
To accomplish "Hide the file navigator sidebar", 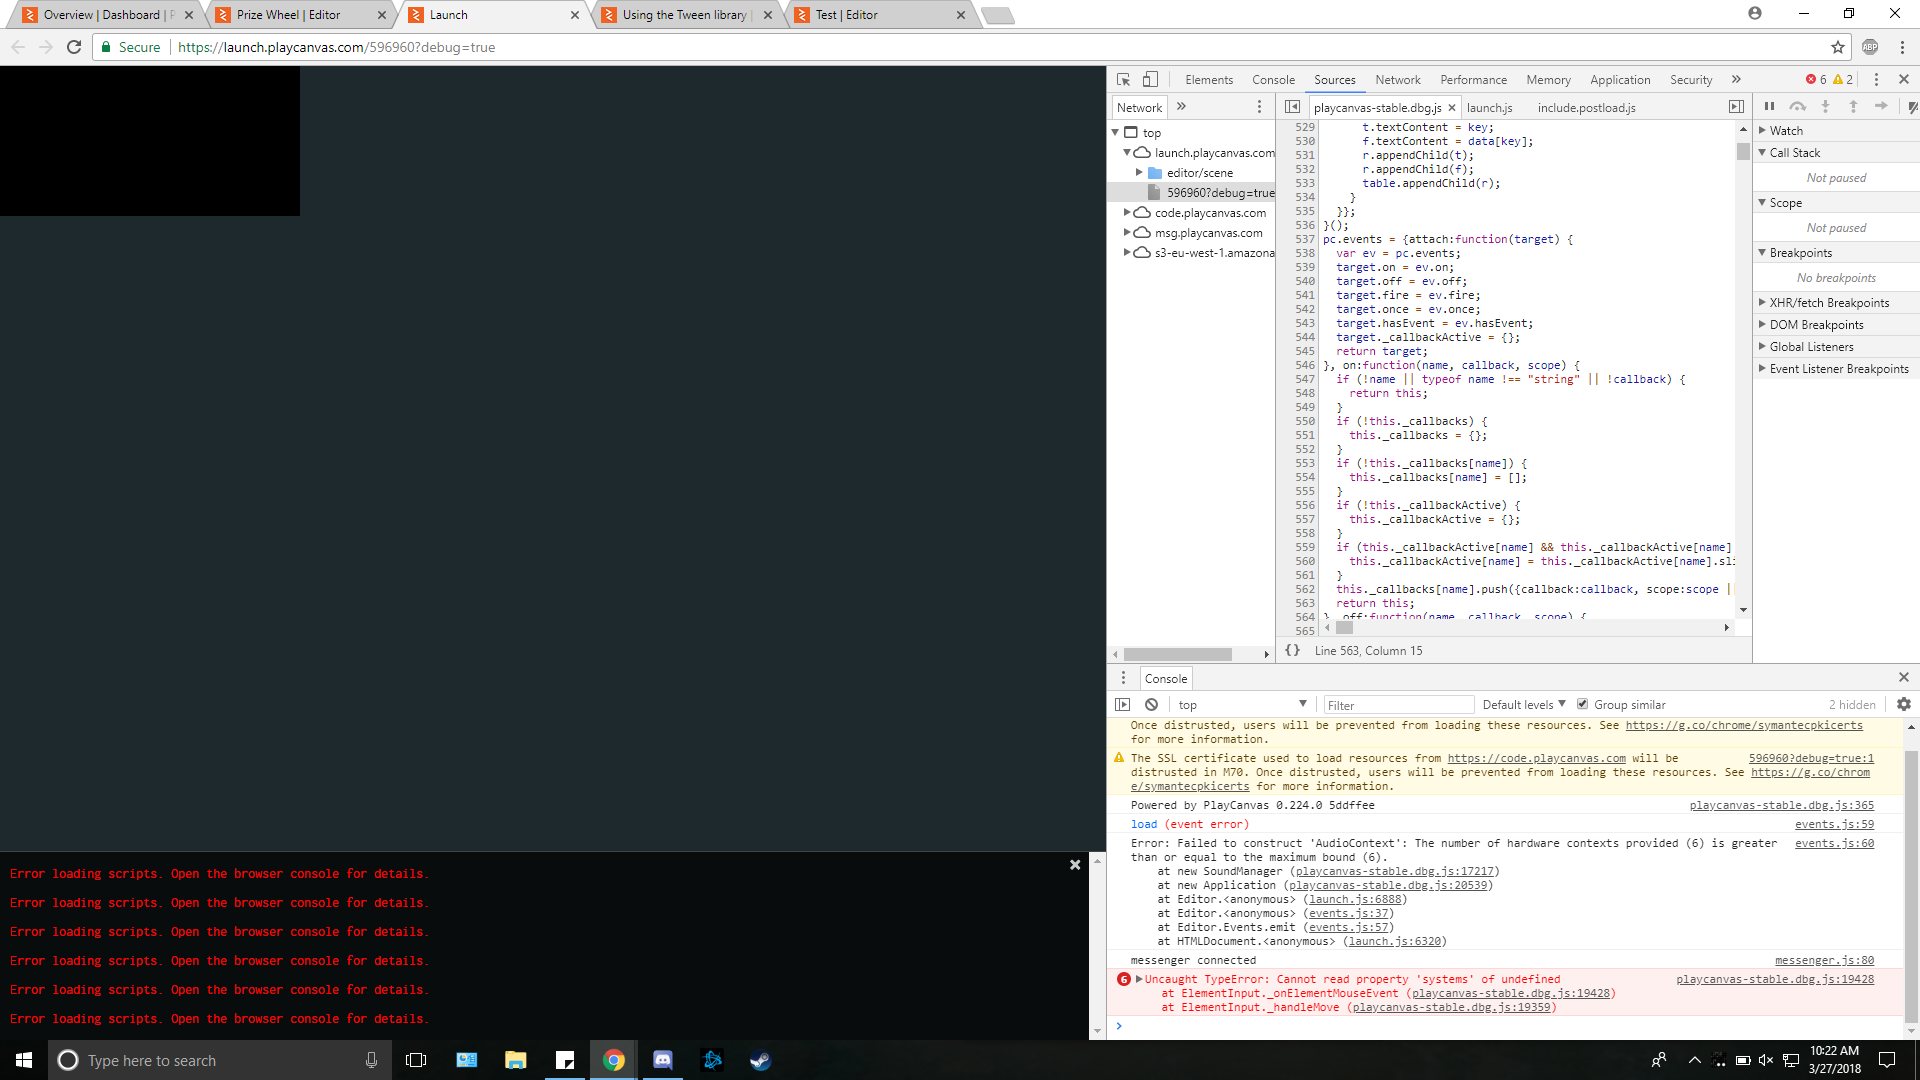I will (1292, 107).
